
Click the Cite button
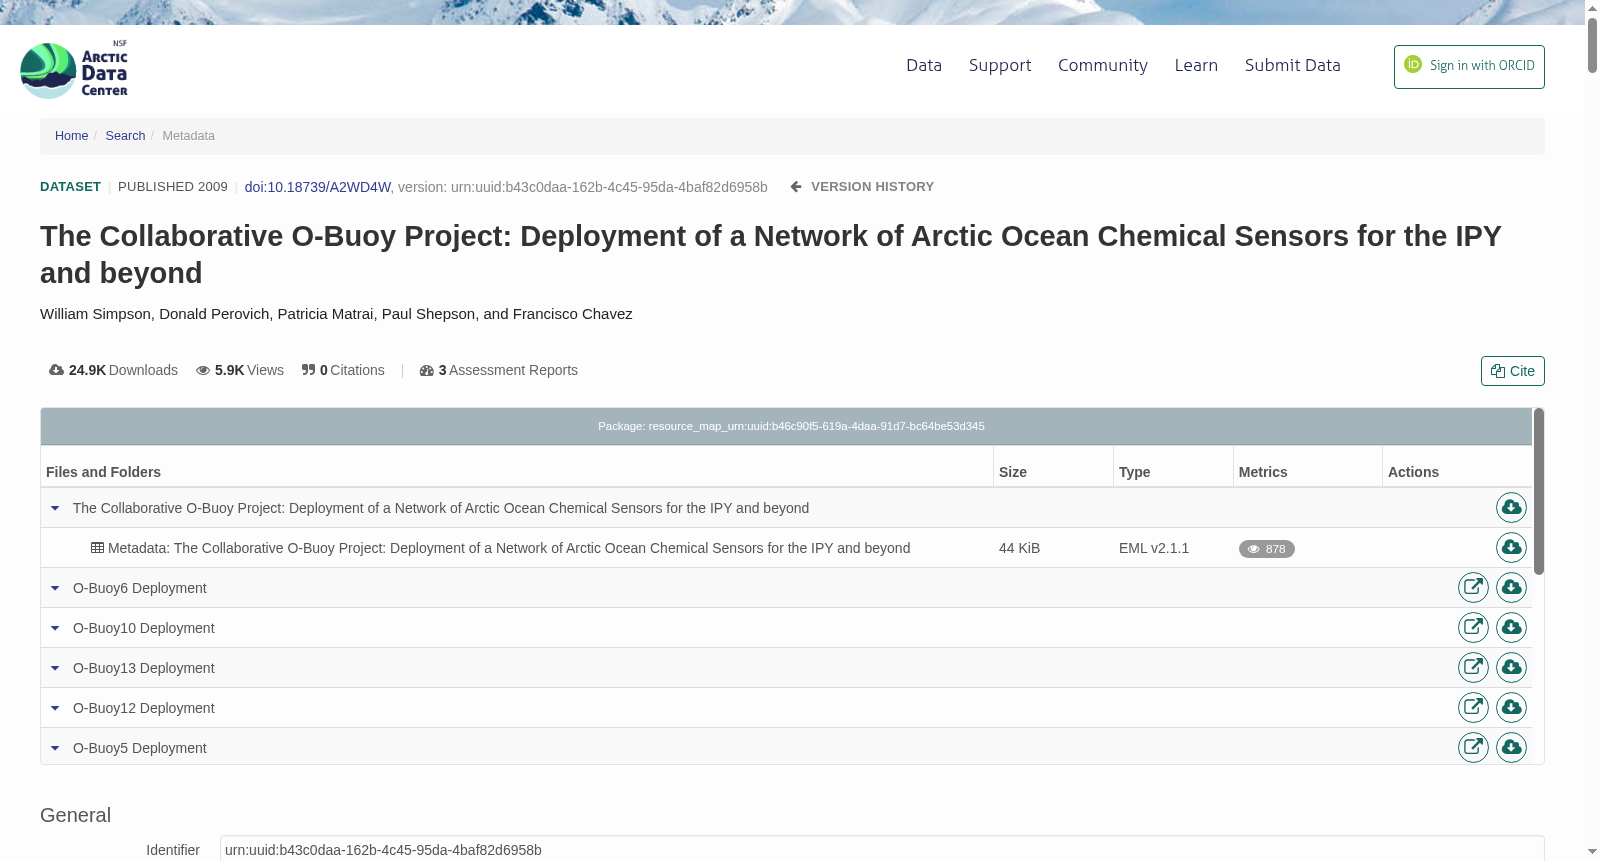1512,371
